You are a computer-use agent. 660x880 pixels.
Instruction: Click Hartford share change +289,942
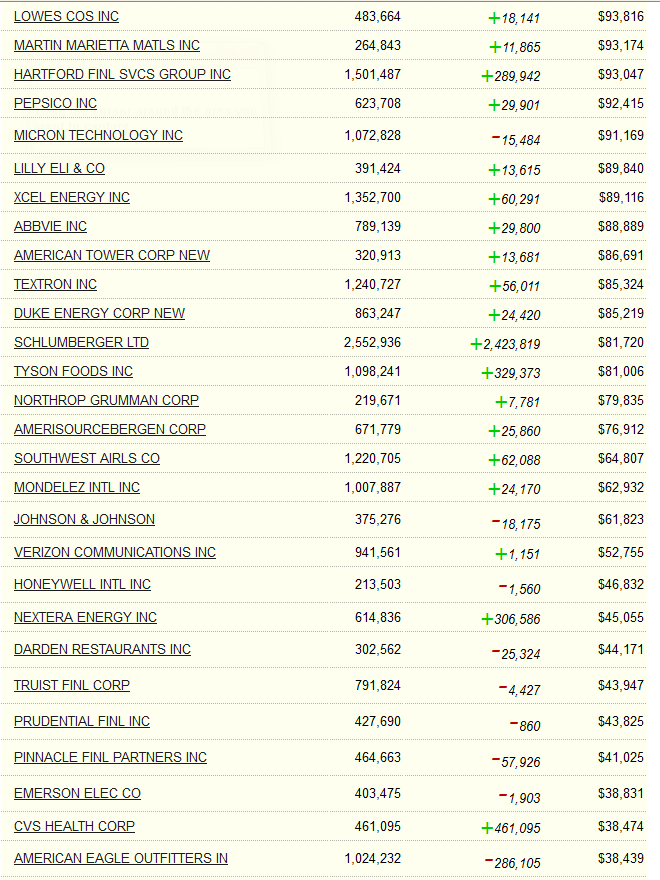click(x=511, y=76)
